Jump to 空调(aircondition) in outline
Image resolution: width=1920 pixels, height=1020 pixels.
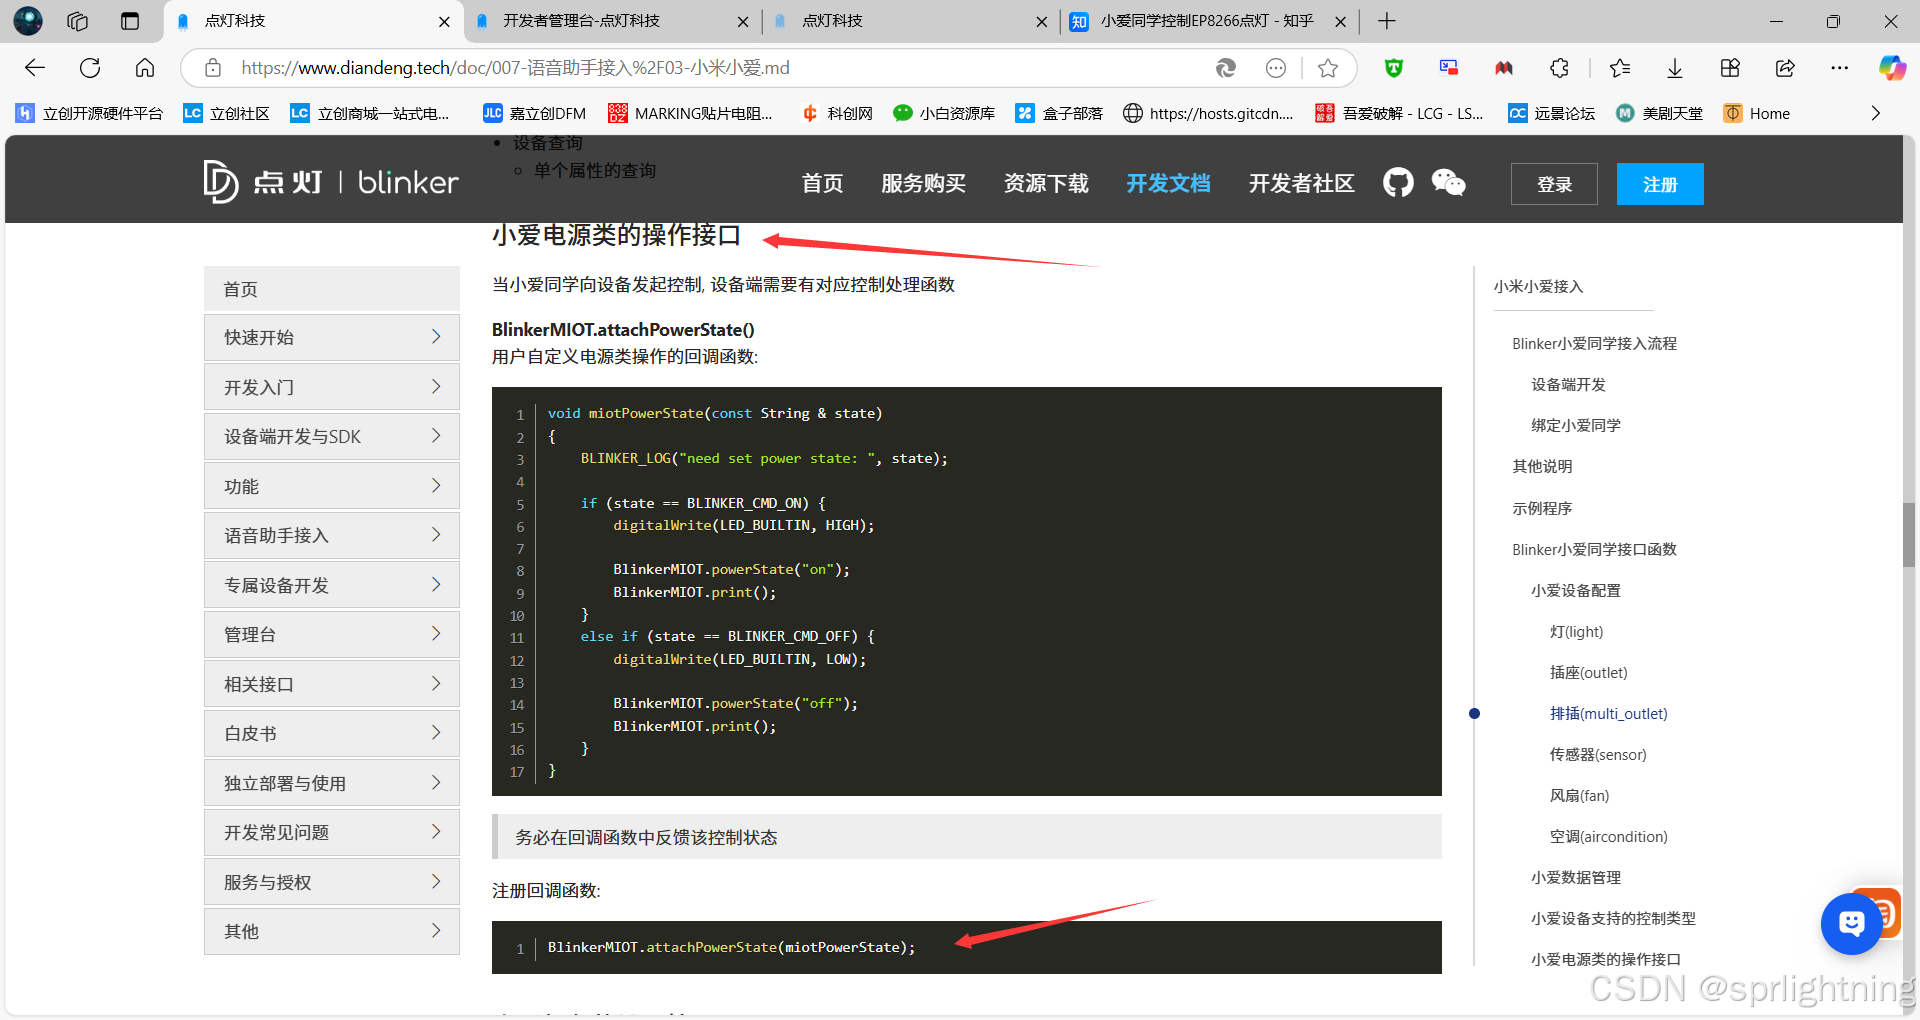click(x=1608, y=836)
